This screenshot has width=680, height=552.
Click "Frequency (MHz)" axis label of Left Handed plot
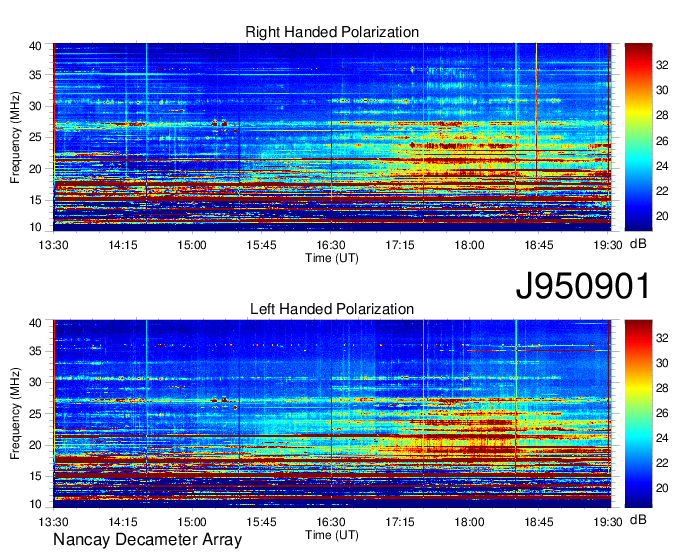tap(15, 414)
